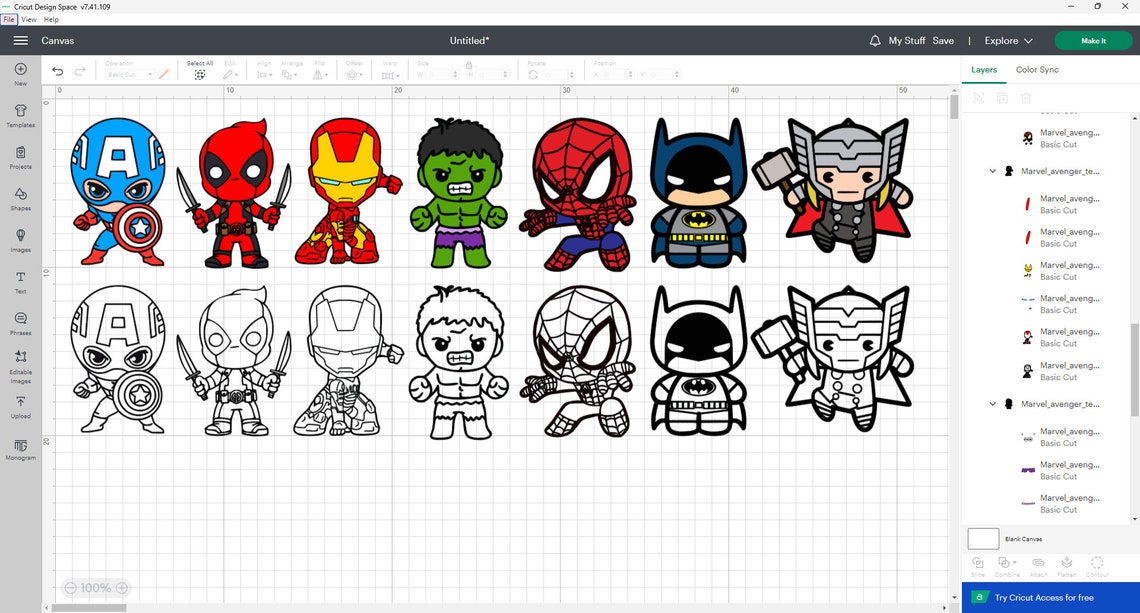Collapse the first Marvel_avenger_te group
The image size is (1140, 613).
992,170
